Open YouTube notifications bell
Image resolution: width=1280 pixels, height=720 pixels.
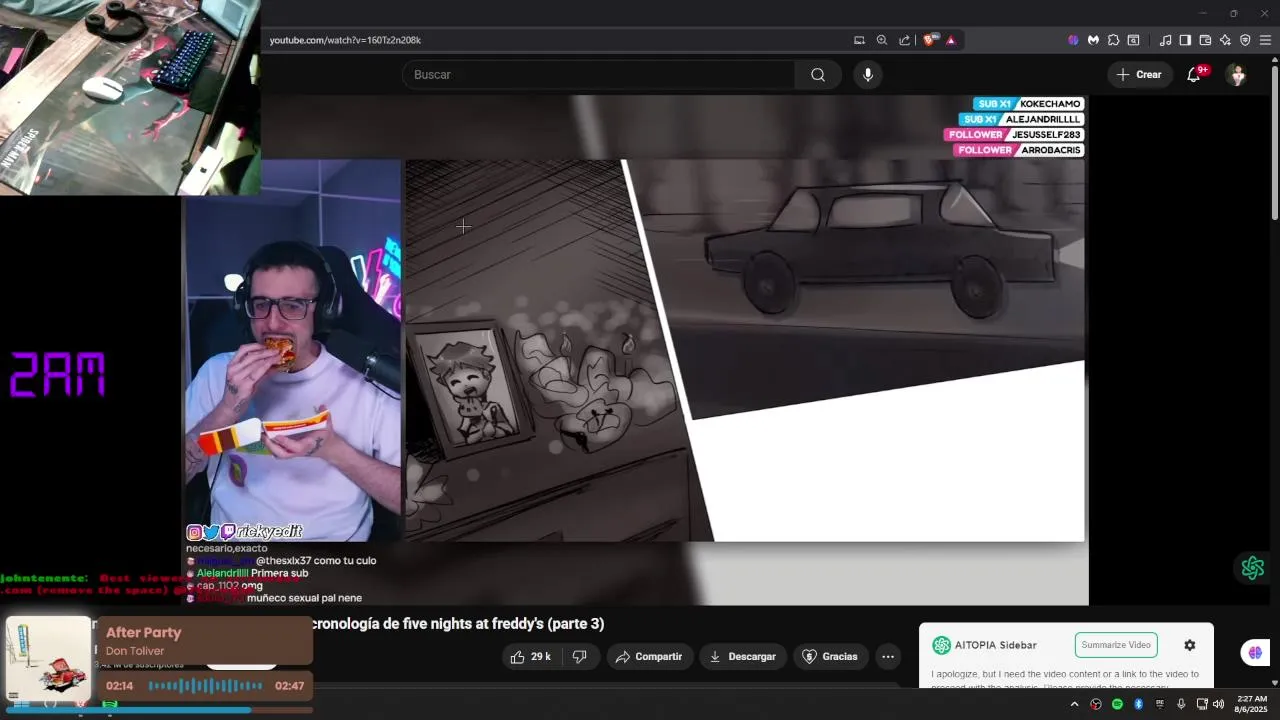click(1194, 75)
